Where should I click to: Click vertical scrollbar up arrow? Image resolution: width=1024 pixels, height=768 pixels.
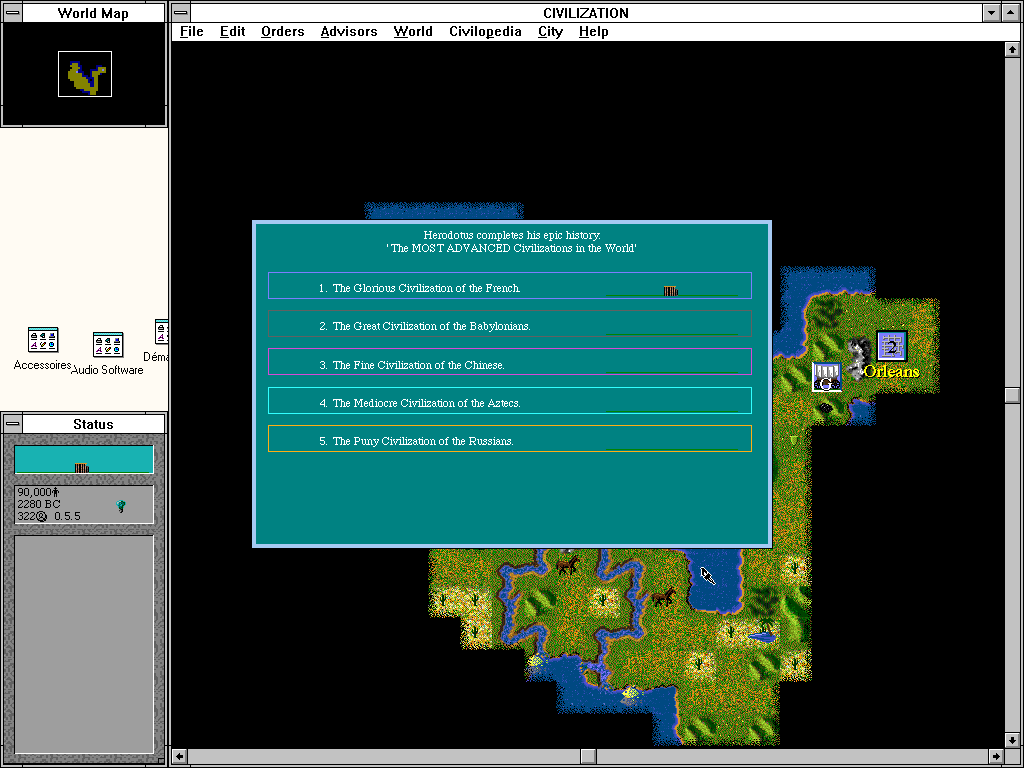pos(1012,49)
